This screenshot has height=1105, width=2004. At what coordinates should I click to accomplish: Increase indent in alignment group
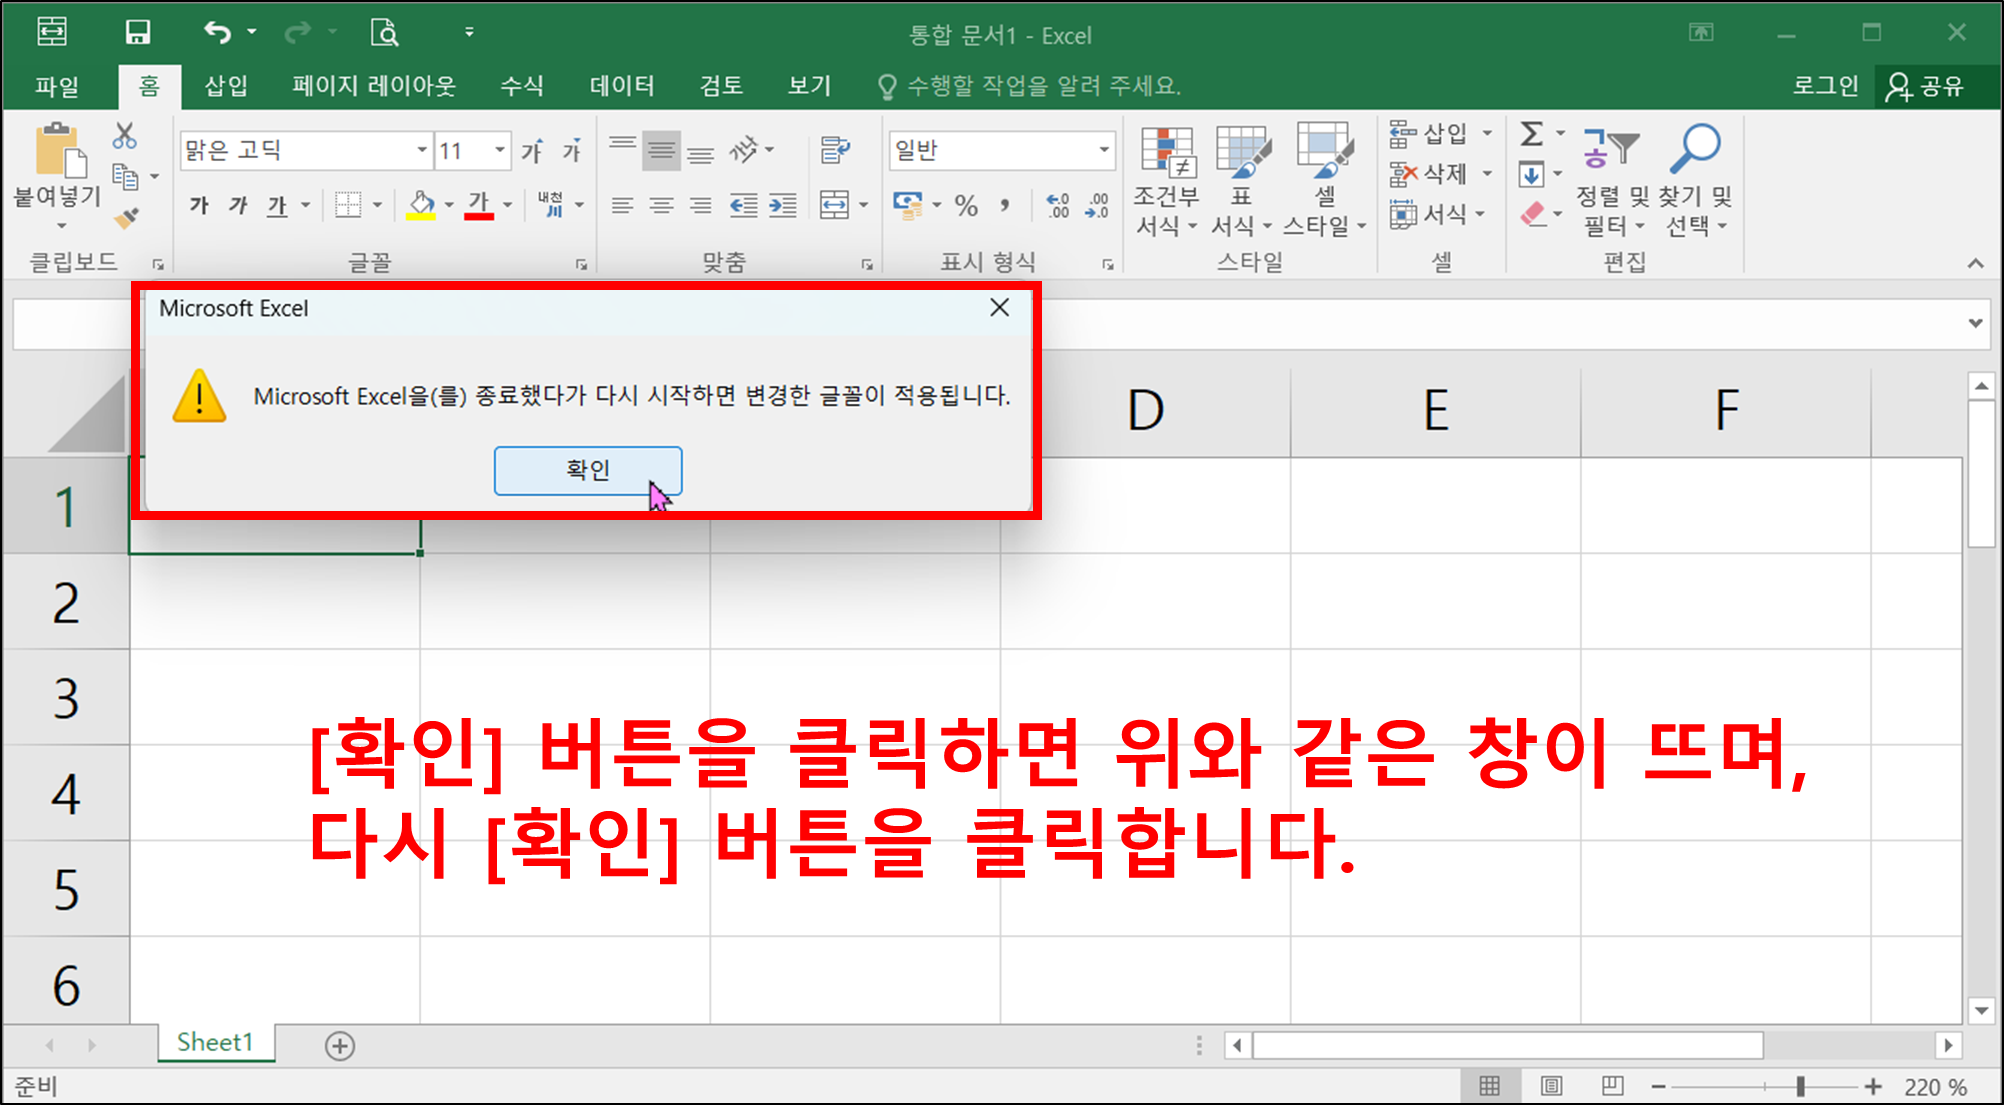(x=782, y=205)
